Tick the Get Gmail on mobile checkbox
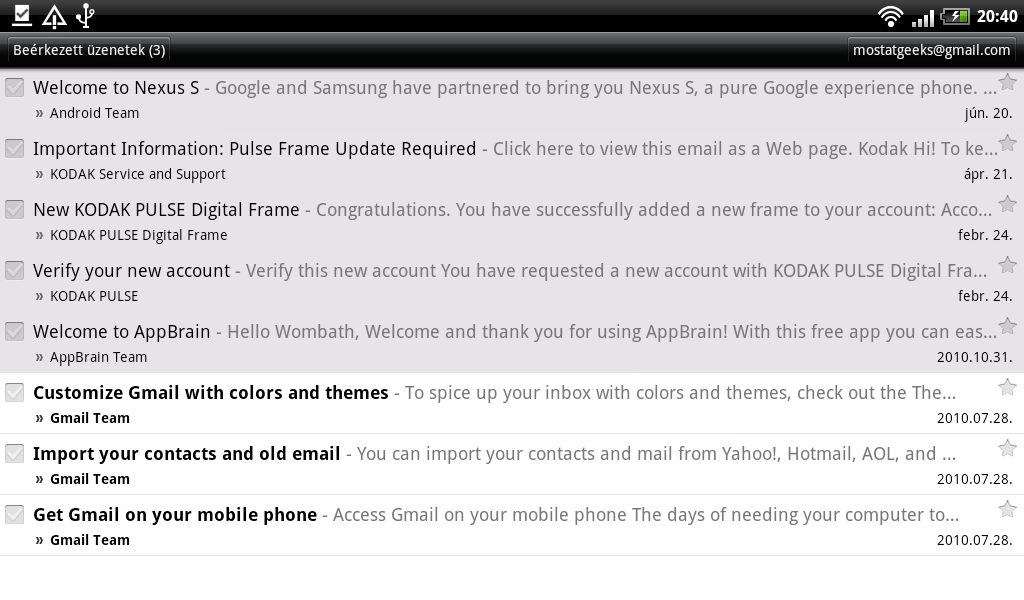1024x600 pixels. pyautogui.click(x=15, y=515)
